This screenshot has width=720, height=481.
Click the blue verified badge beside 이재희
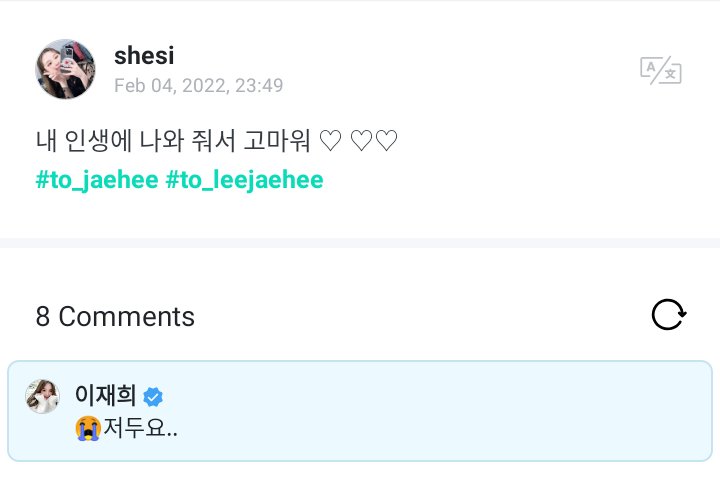[x=153, y=397]
